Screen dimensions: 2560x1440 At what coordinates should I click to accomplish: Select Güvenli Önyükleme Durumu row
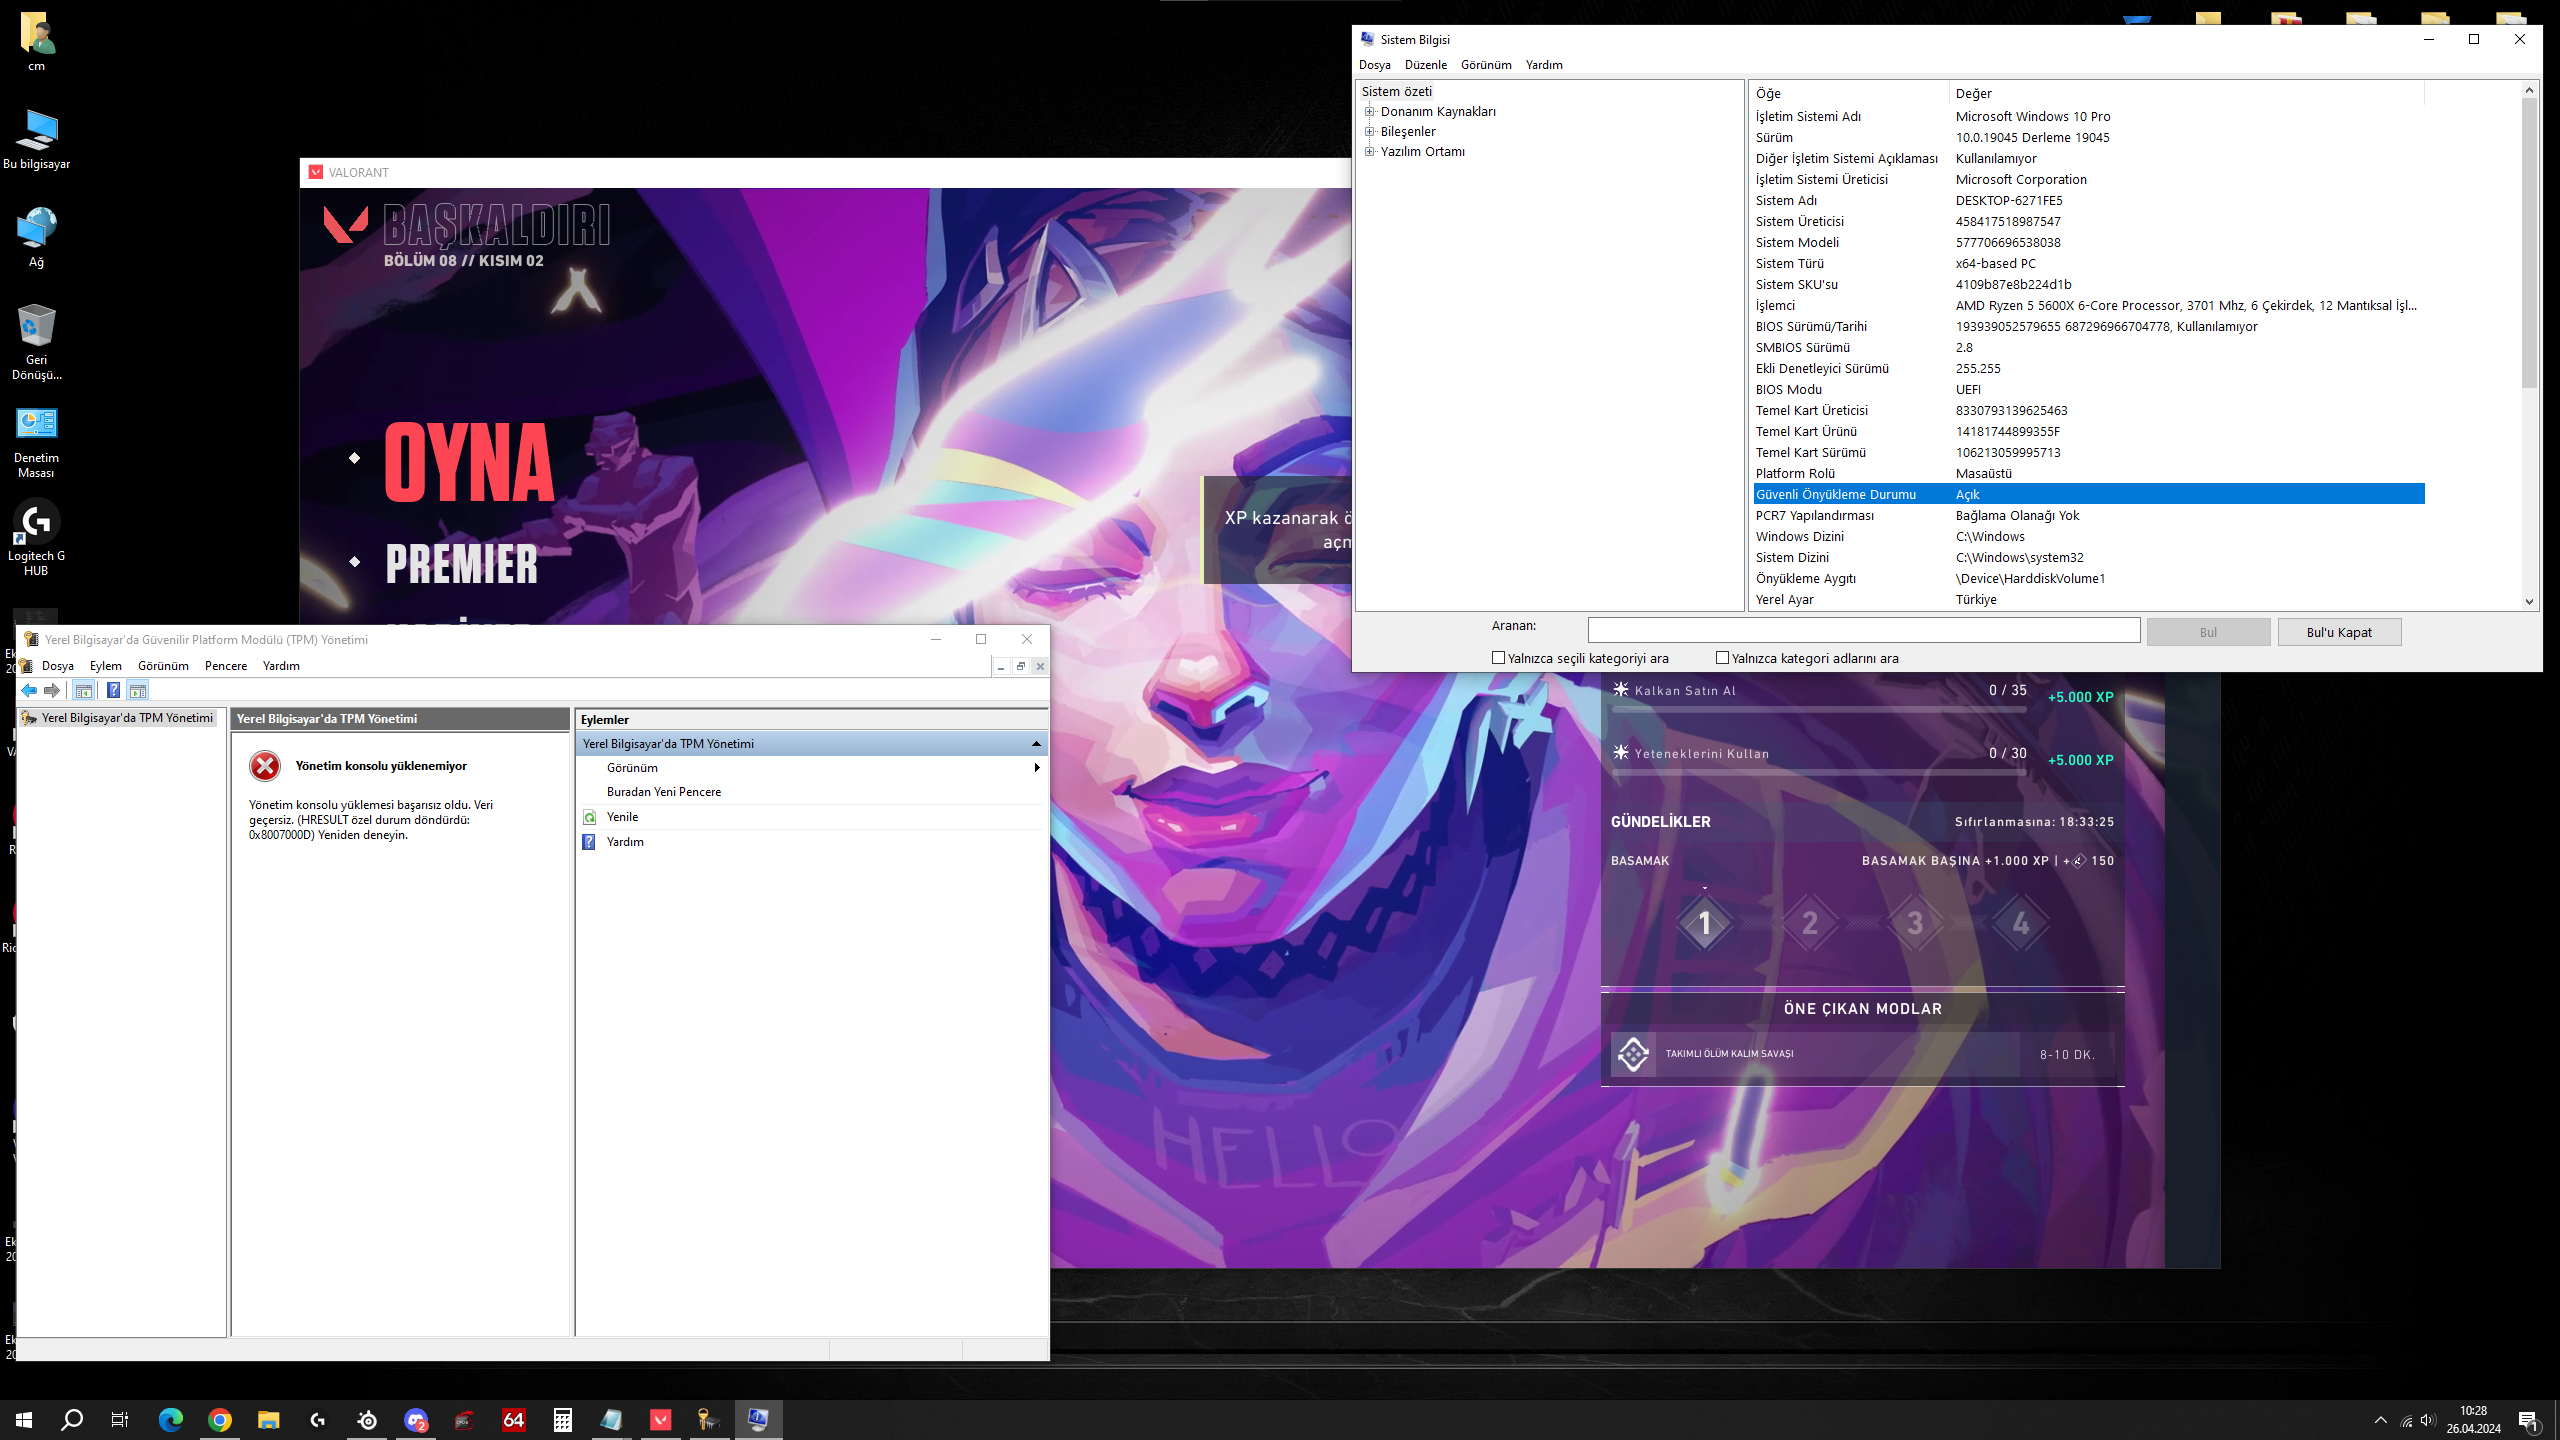(2089, 494)
